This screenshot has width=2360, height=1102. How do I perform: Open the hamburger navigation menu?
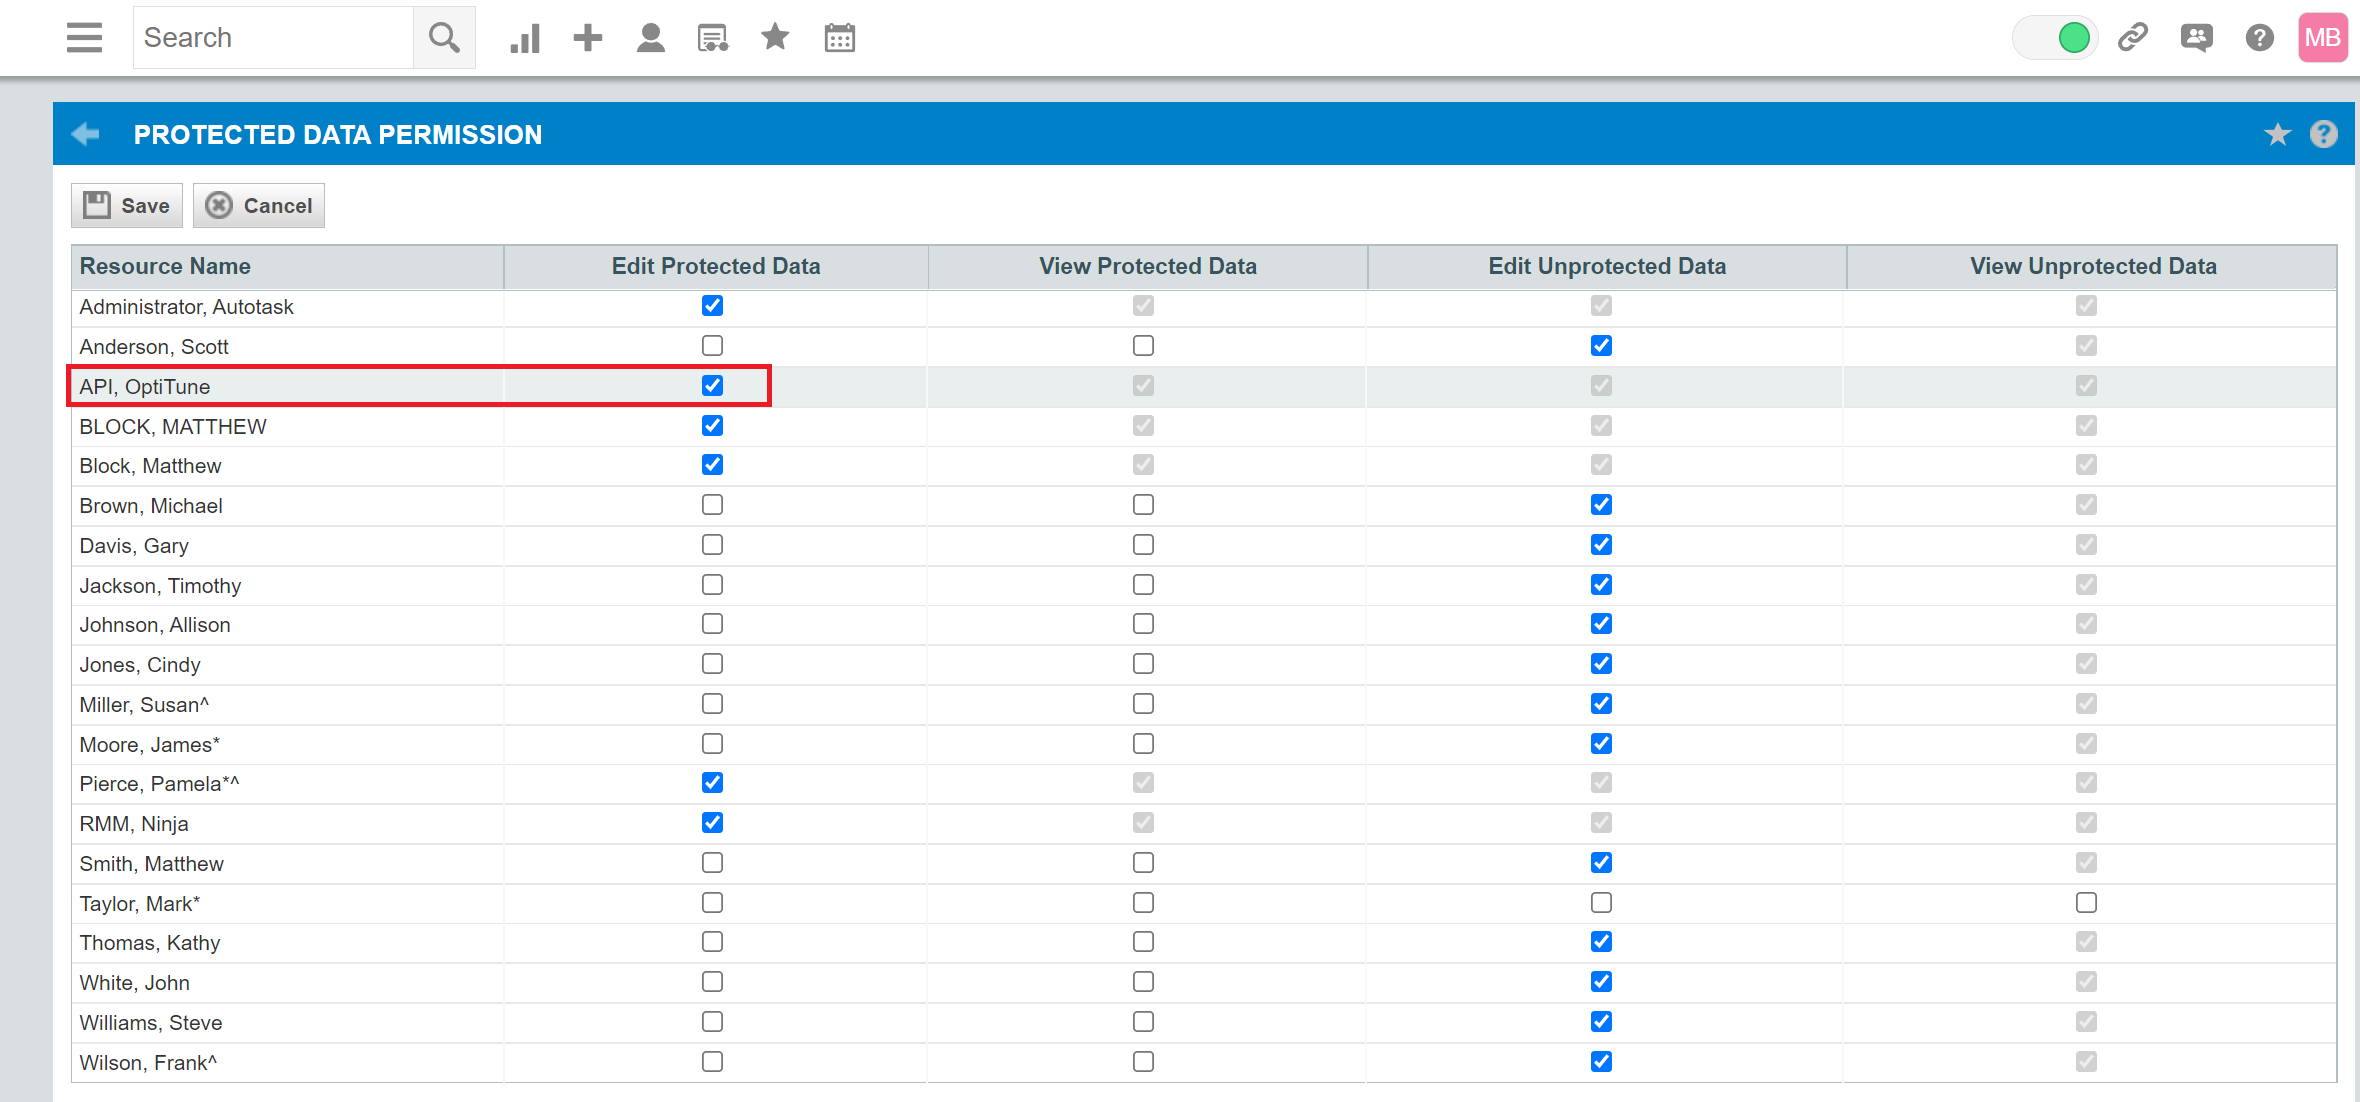[x=84, y=38]
